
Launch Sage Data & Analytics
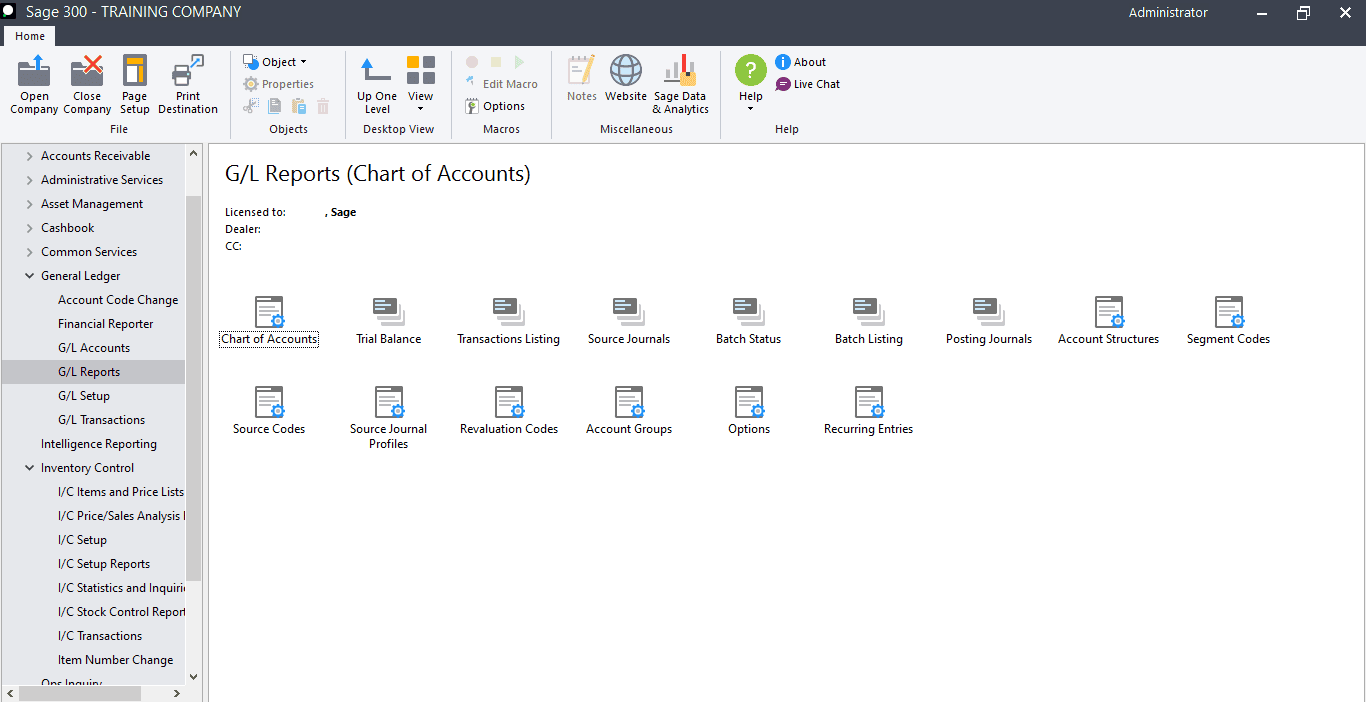pos(680,85)
